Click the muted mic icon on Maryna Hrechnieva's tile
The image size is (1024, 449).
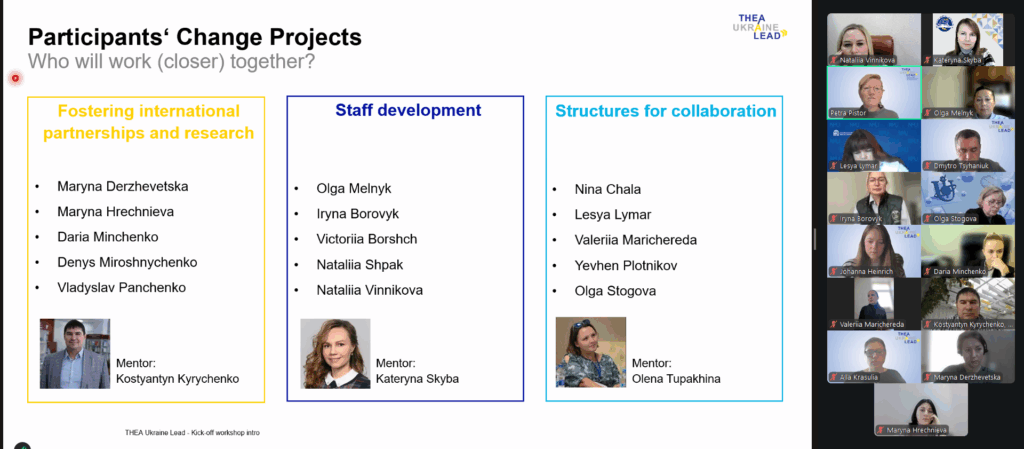click(880, 430)
